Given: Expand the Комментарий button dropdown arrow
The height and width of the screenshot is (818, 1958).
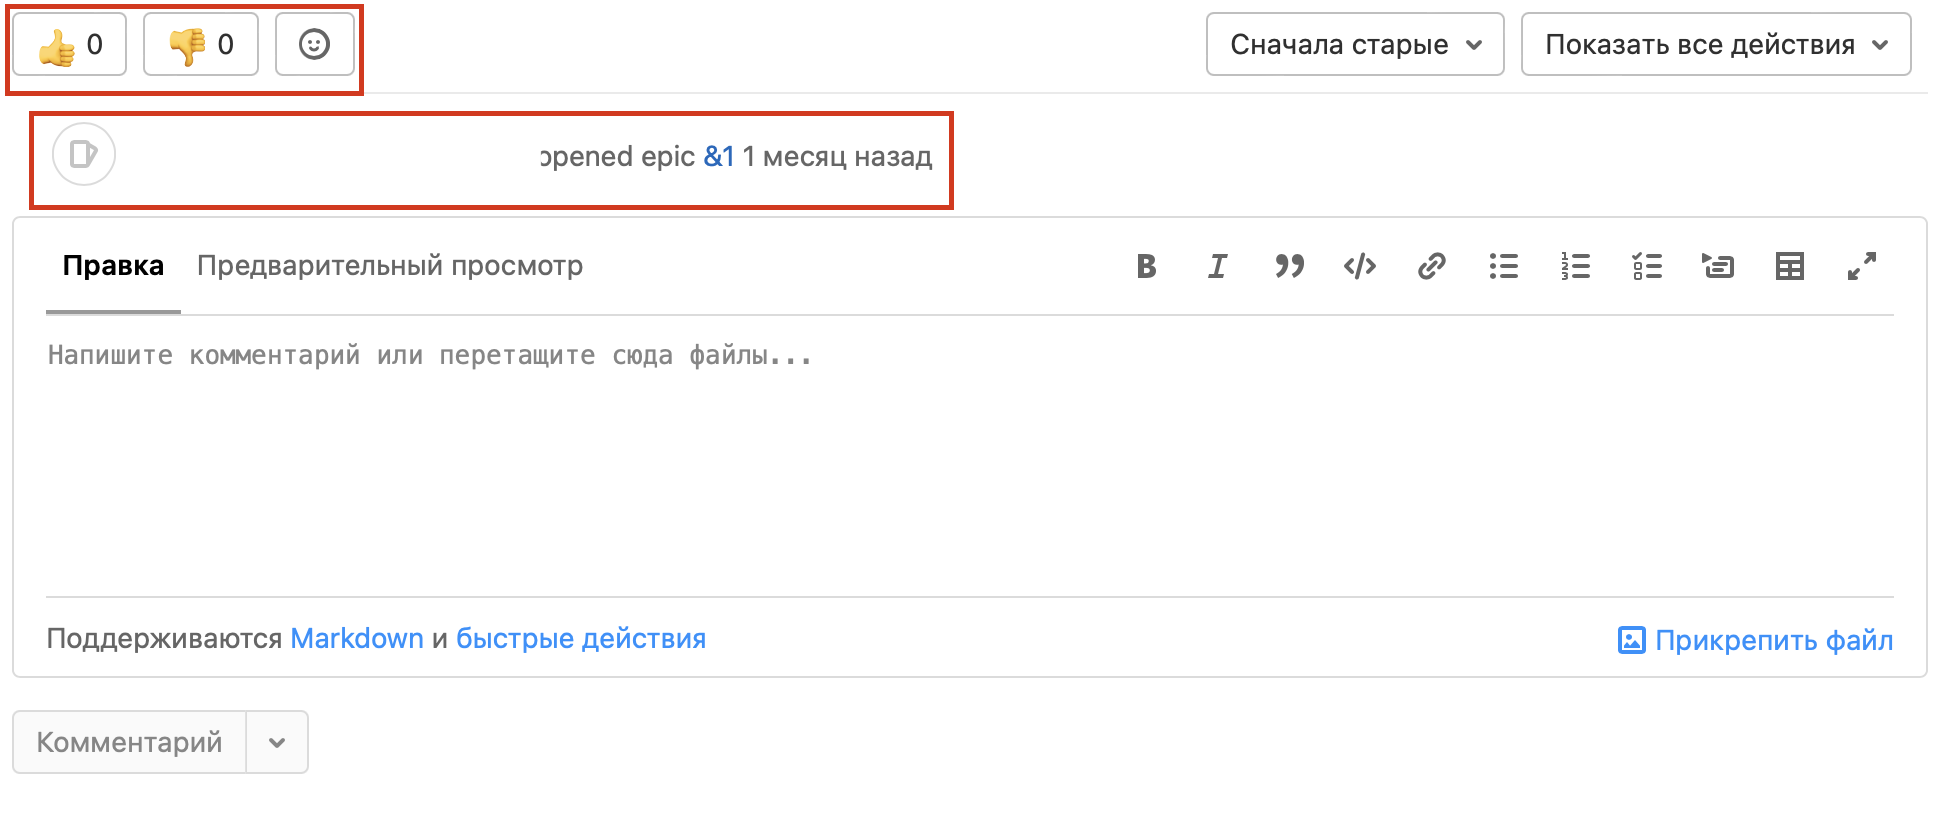Looking at the screenshot, I should [x=277, y=743].
